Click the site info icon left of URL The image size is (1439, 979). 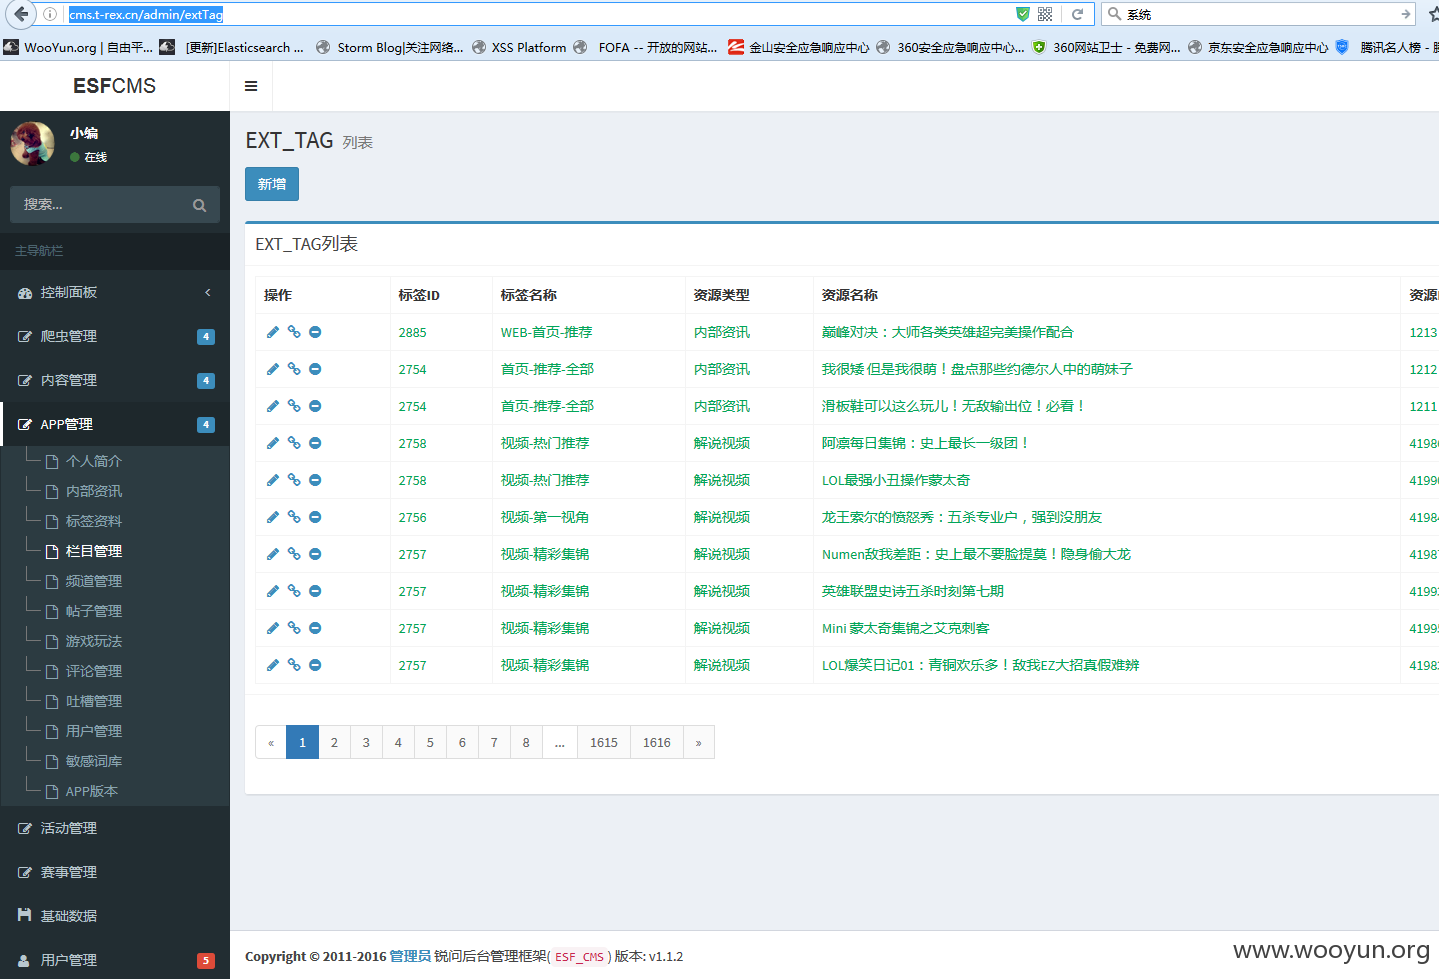[50, 14]
